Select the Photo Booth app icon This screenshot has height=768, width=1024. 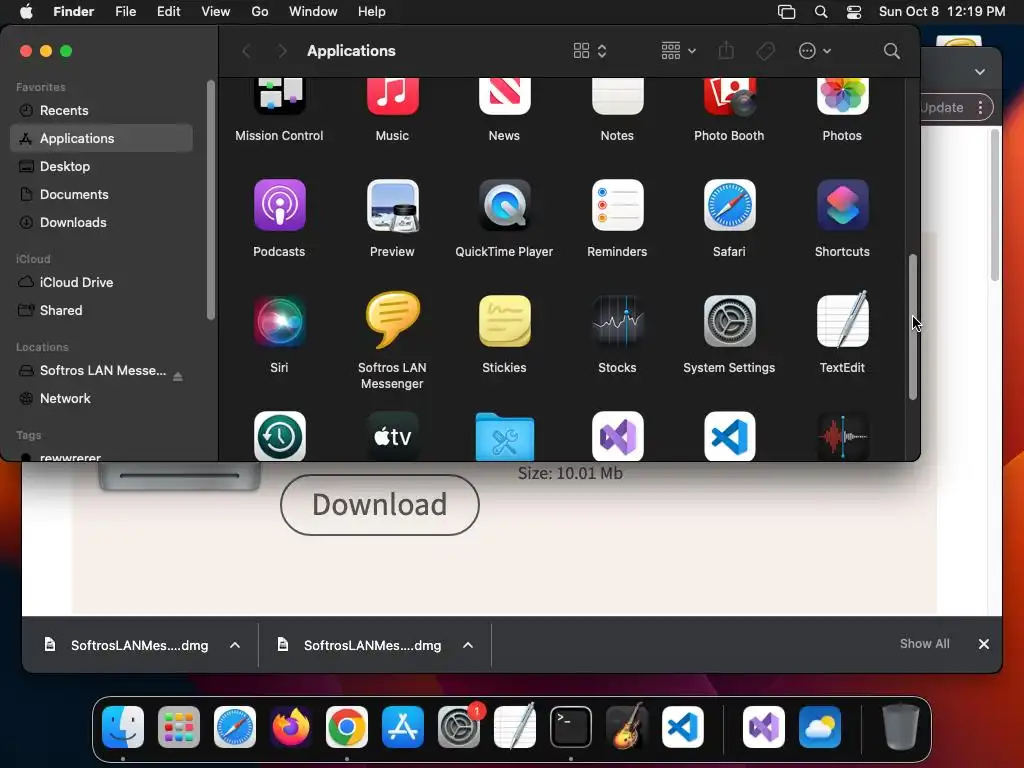pyautogui.click(x=729, y=96)
